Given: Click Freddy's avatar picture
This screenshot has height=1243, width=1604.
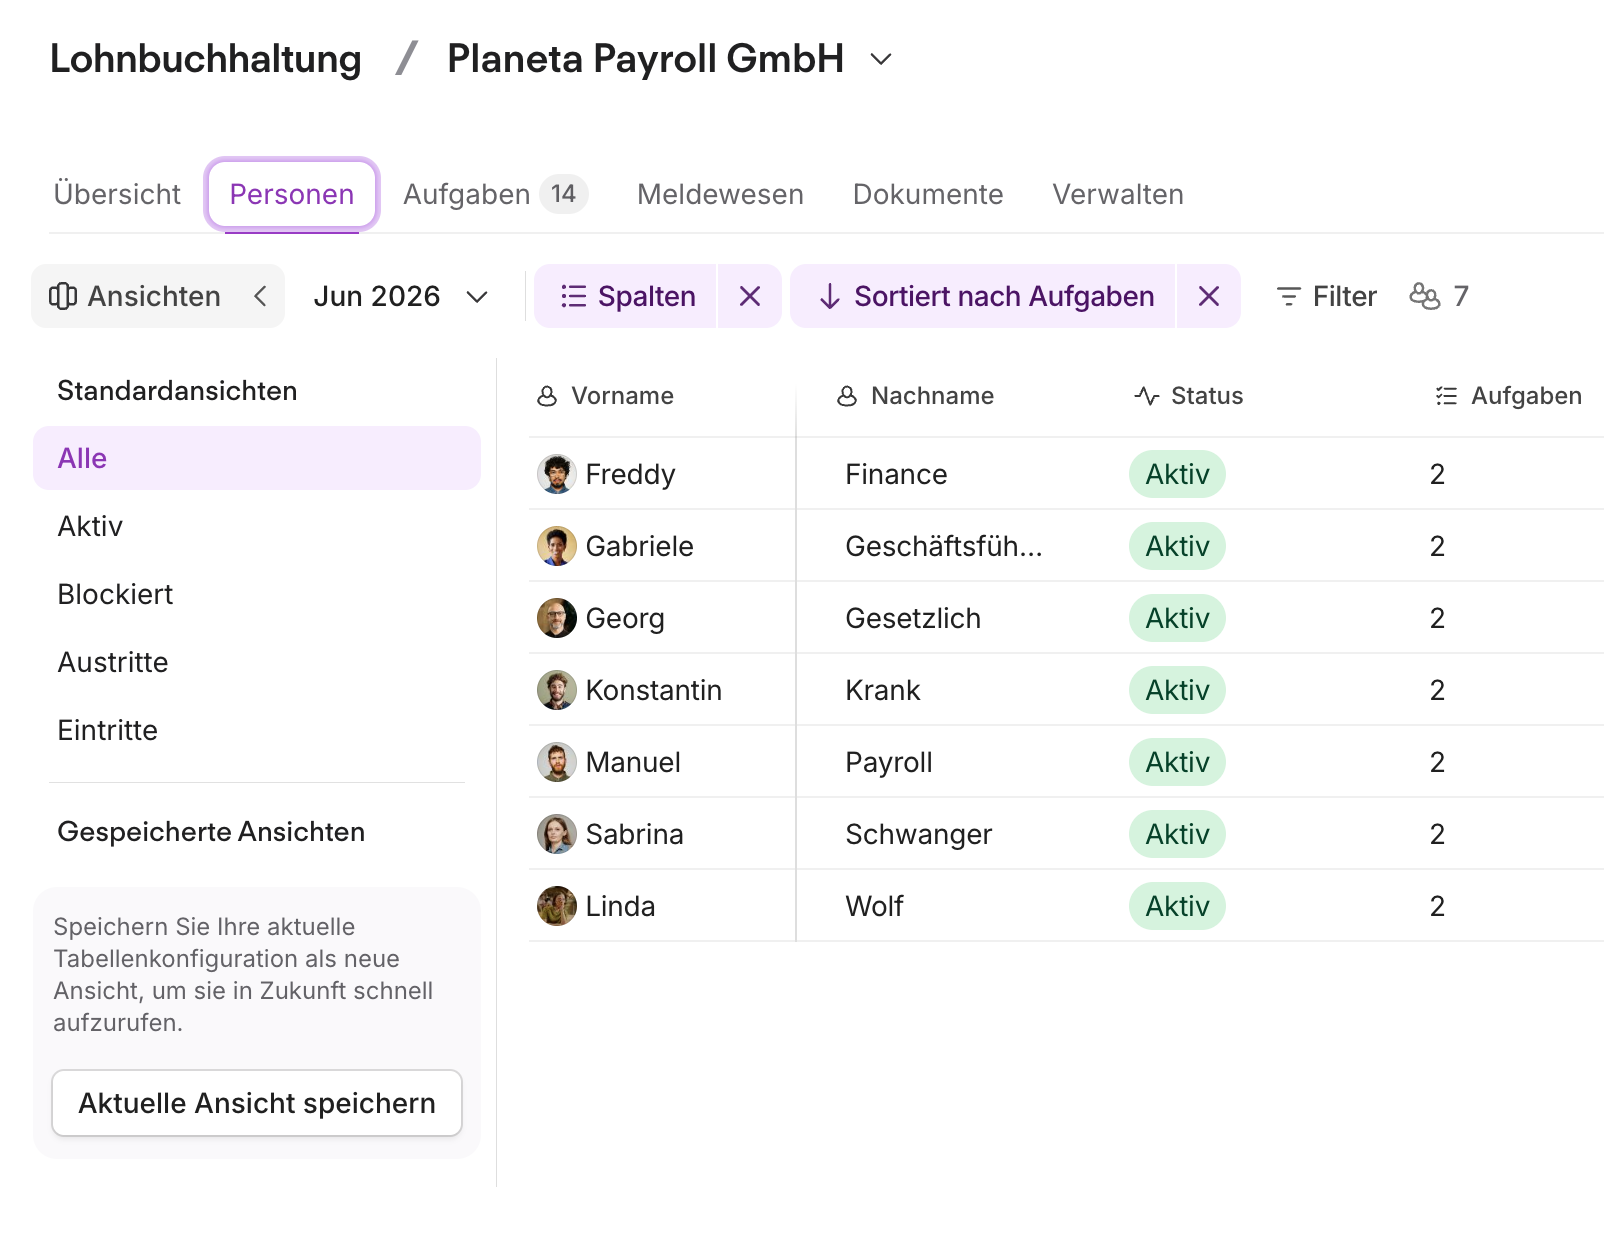Looking at the screenshot, I should pyautogui.click(x=557, y=474).
